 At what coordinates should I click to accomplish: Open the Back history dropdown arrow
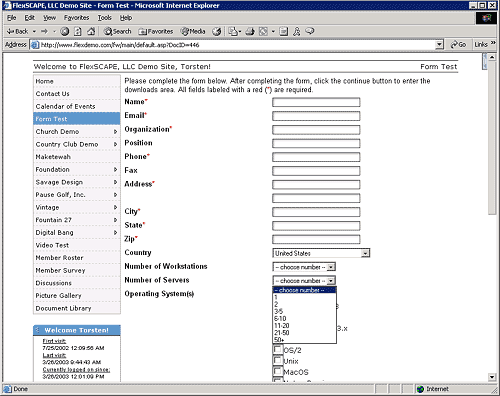(34, 32)
